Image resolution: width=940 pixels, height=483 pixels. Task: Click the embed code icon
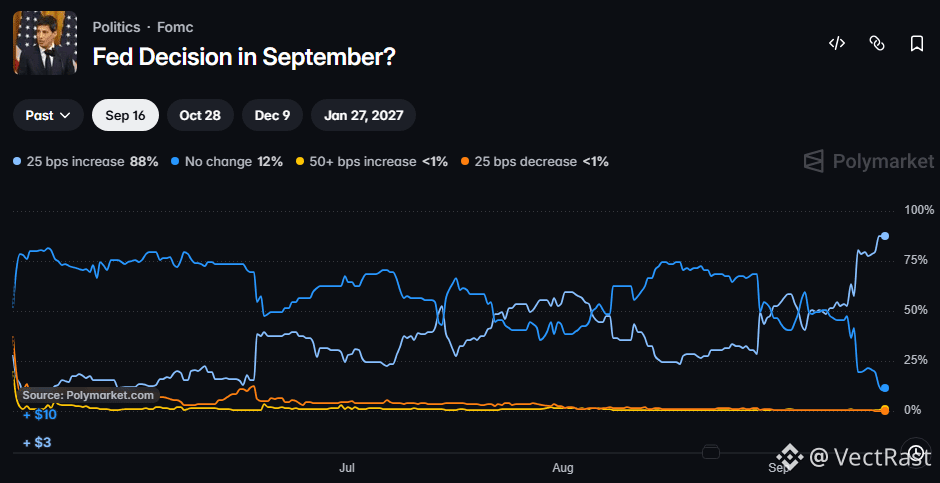point(837,43)
